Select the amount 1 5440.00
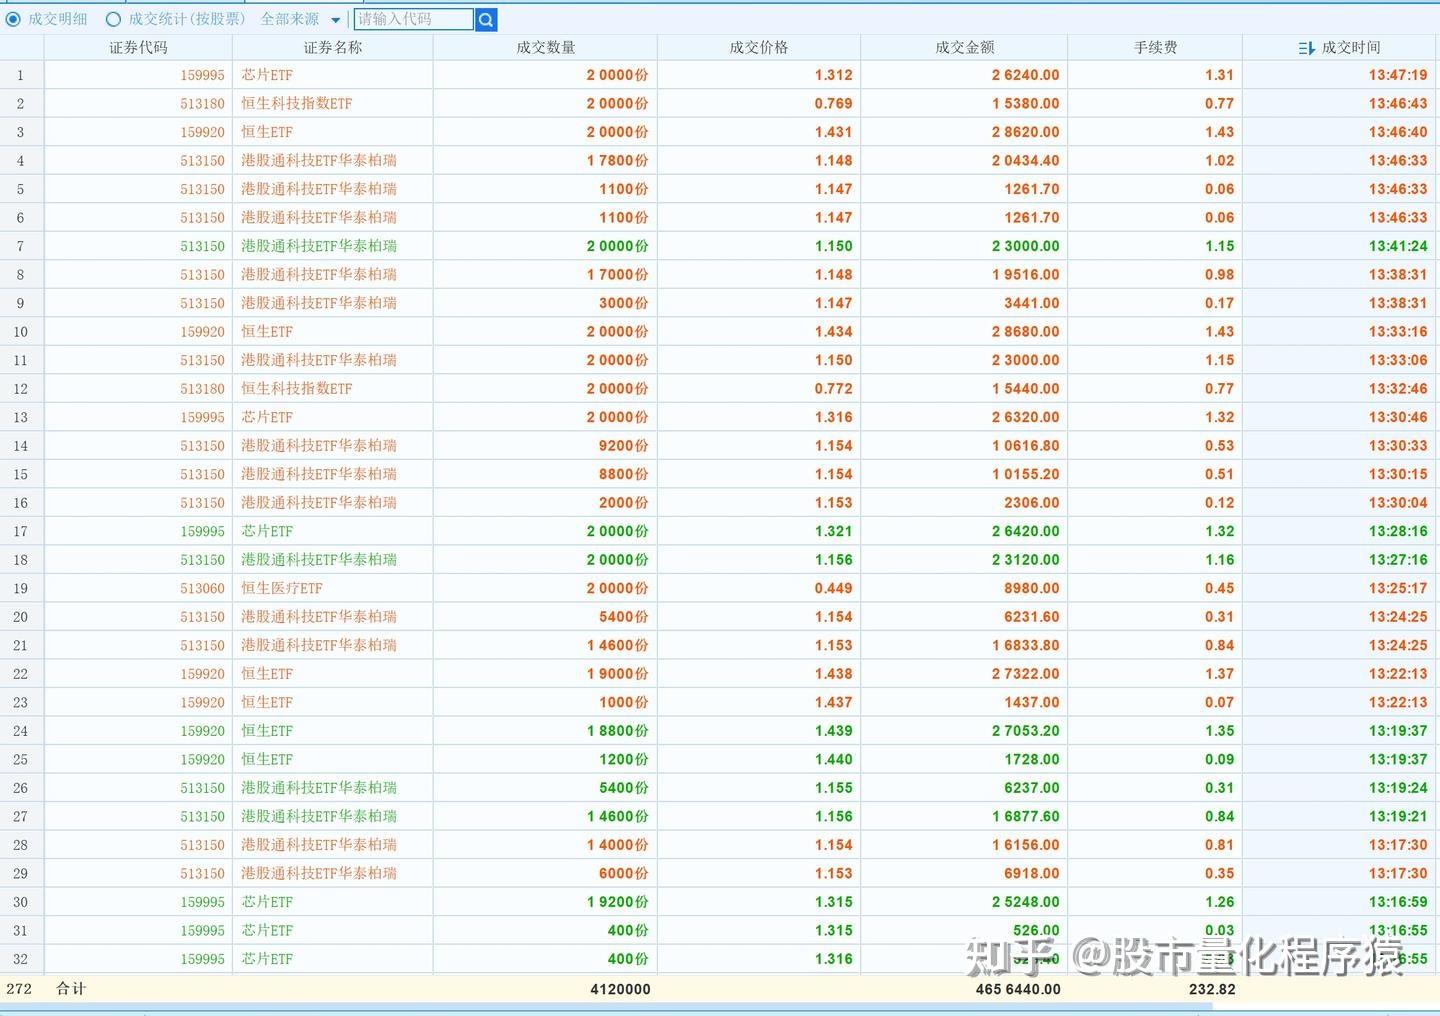 (1026, 388)
